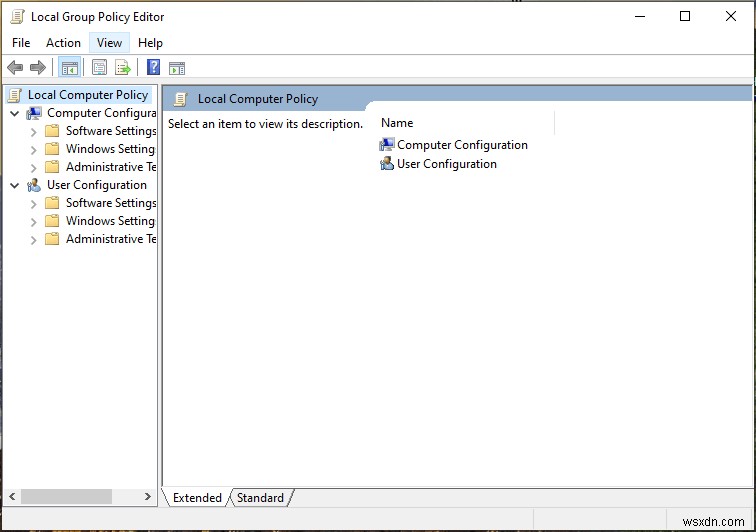Expand Windows Settings under User Configuration

tap(33, 222)
